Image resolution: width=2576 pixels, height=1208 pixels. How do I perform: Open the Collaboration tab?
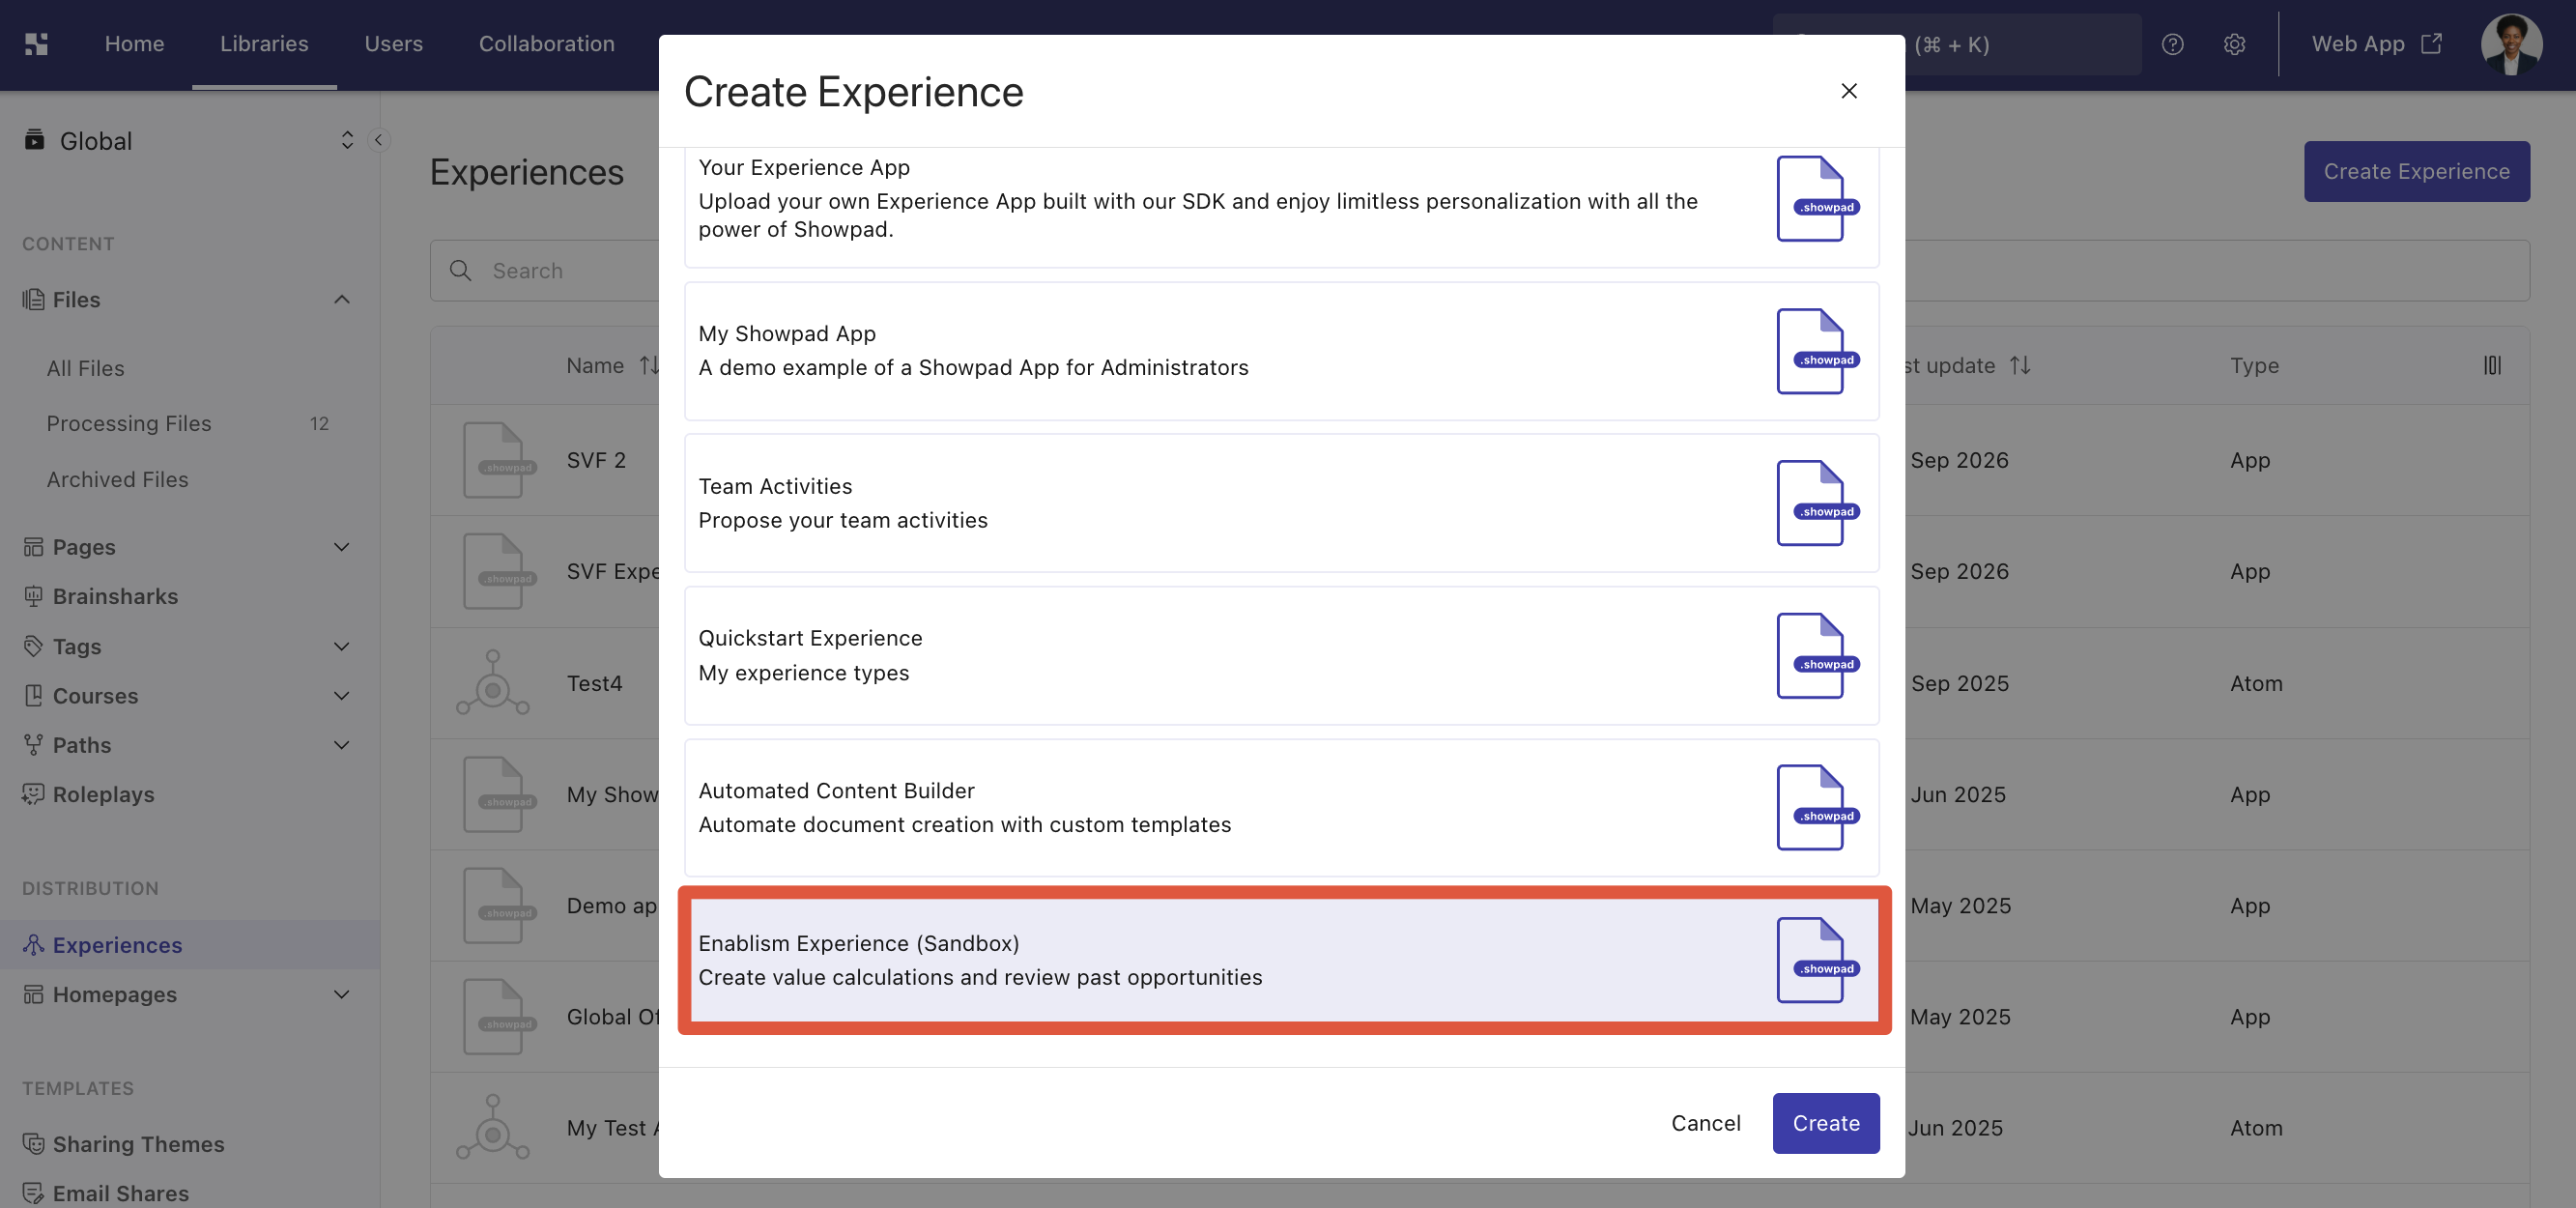point(546,44)
